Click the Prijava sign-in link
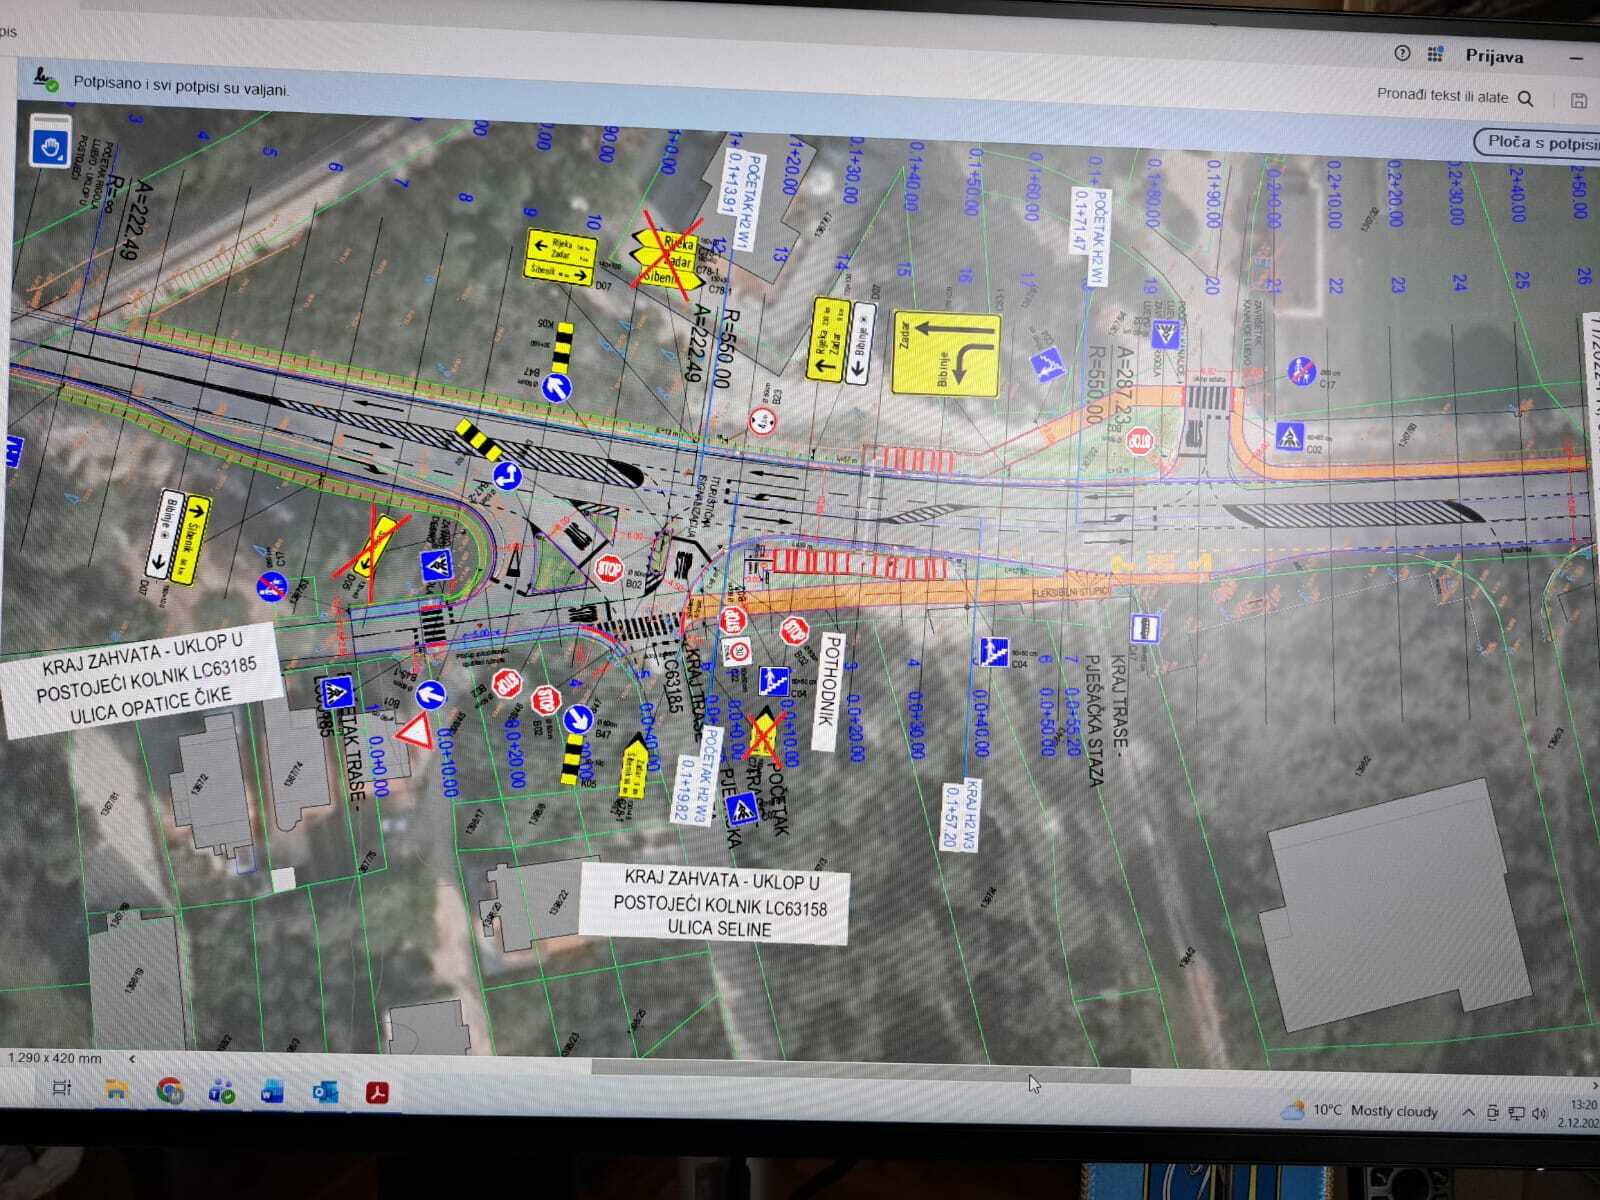Screen dimensions: 1600x1200 click(x=1494, y=56)
